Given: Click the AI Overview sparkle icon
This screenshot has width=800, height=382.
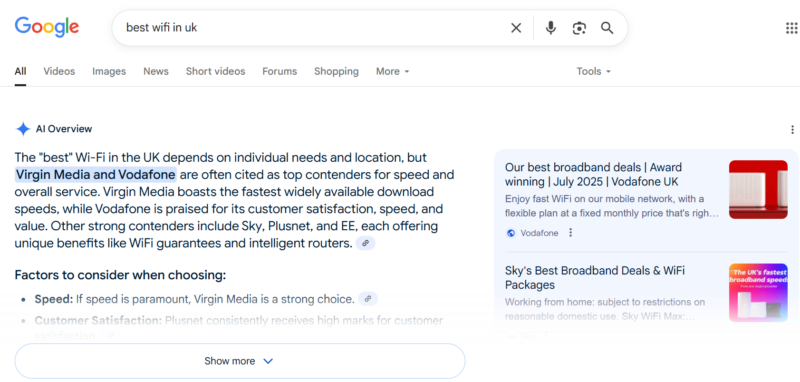Looking at the screenshot, I should tap(23, 129).
